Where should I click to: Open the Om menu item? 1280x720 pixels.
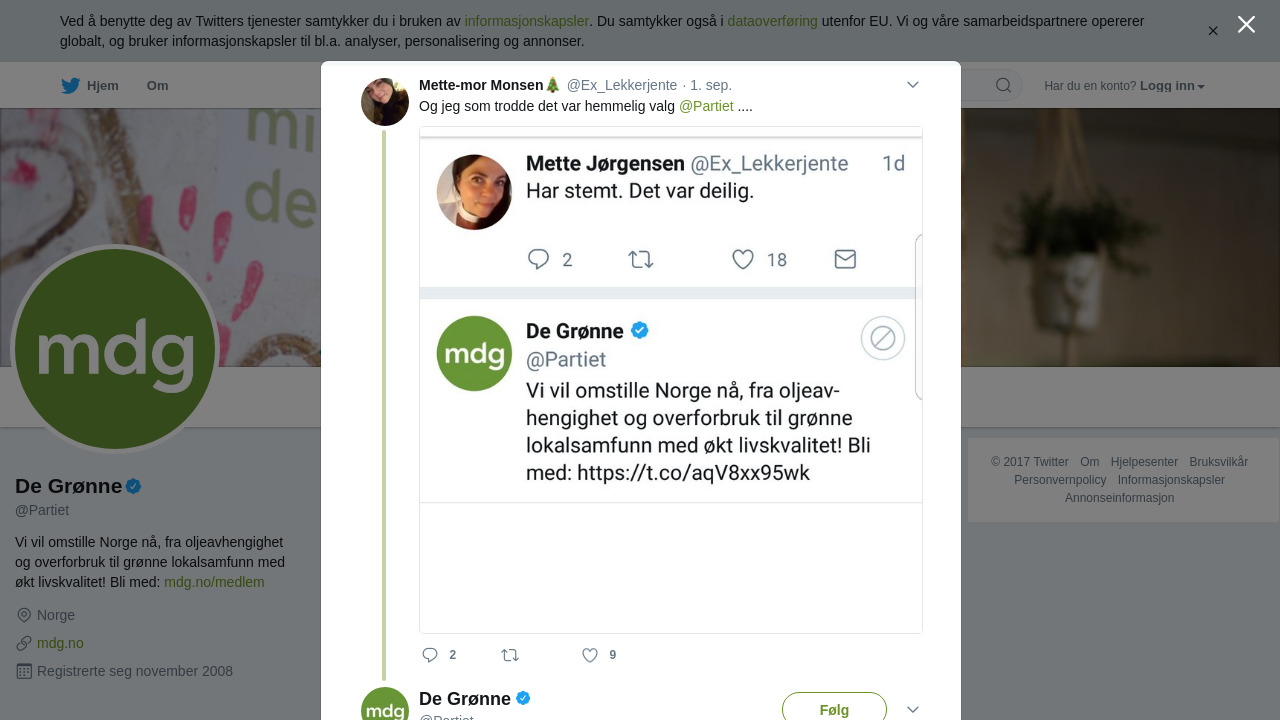[x=157, y=86]
